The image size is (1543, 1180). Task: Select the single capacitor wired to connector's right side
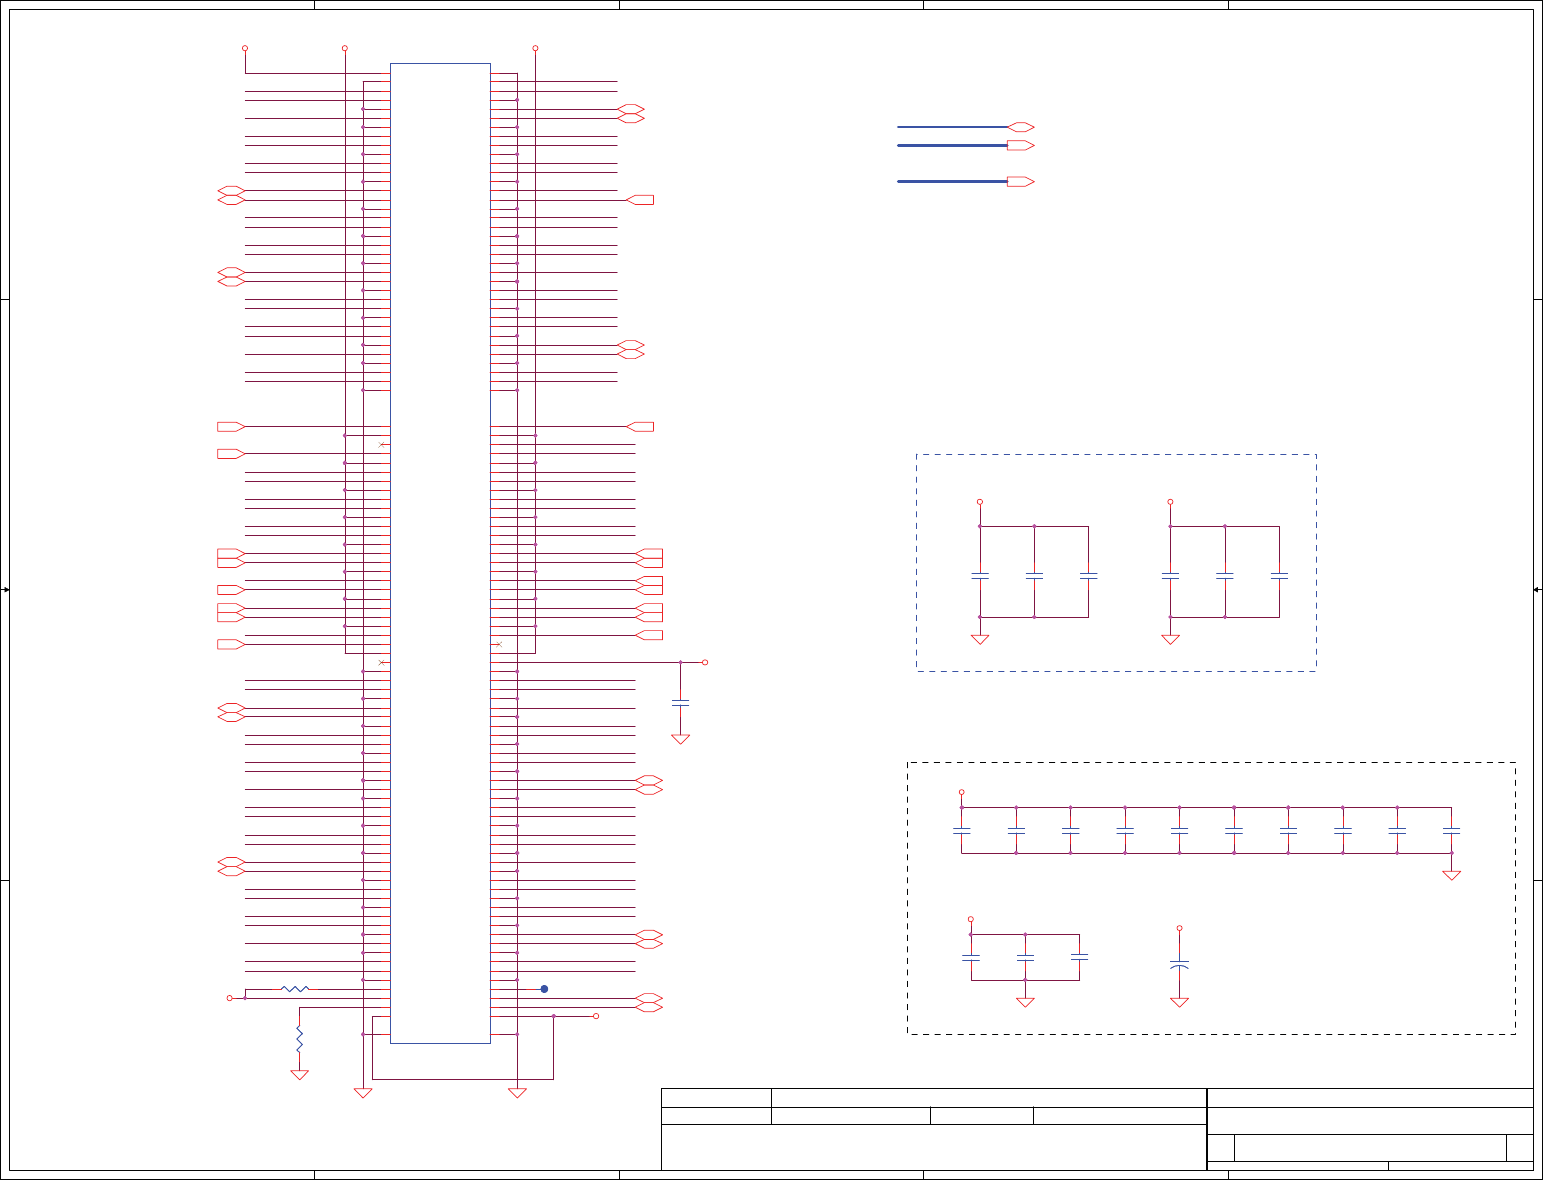click(x=680, y=703)
